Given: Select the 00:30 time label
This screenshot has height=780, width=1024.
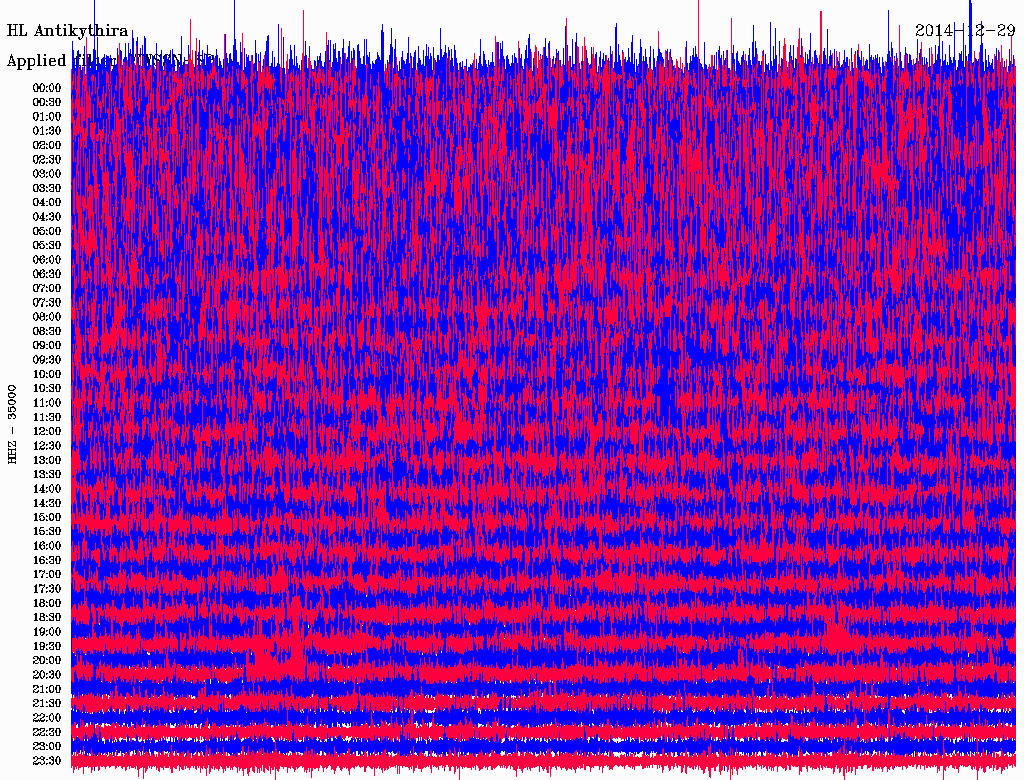Looking at the screenshot, I should pyautogui.click(x=47, y=102).
